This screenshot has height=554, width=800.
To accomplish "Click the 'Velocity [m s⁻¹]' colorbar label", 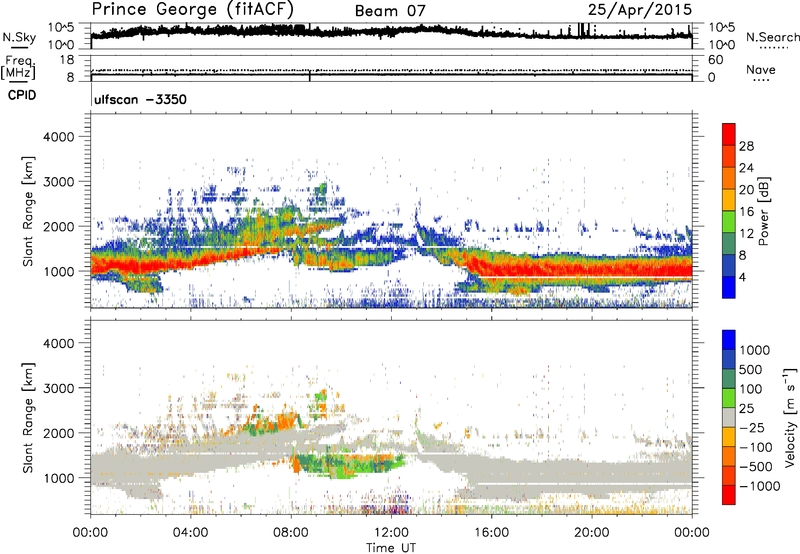I will coord(790,417).
